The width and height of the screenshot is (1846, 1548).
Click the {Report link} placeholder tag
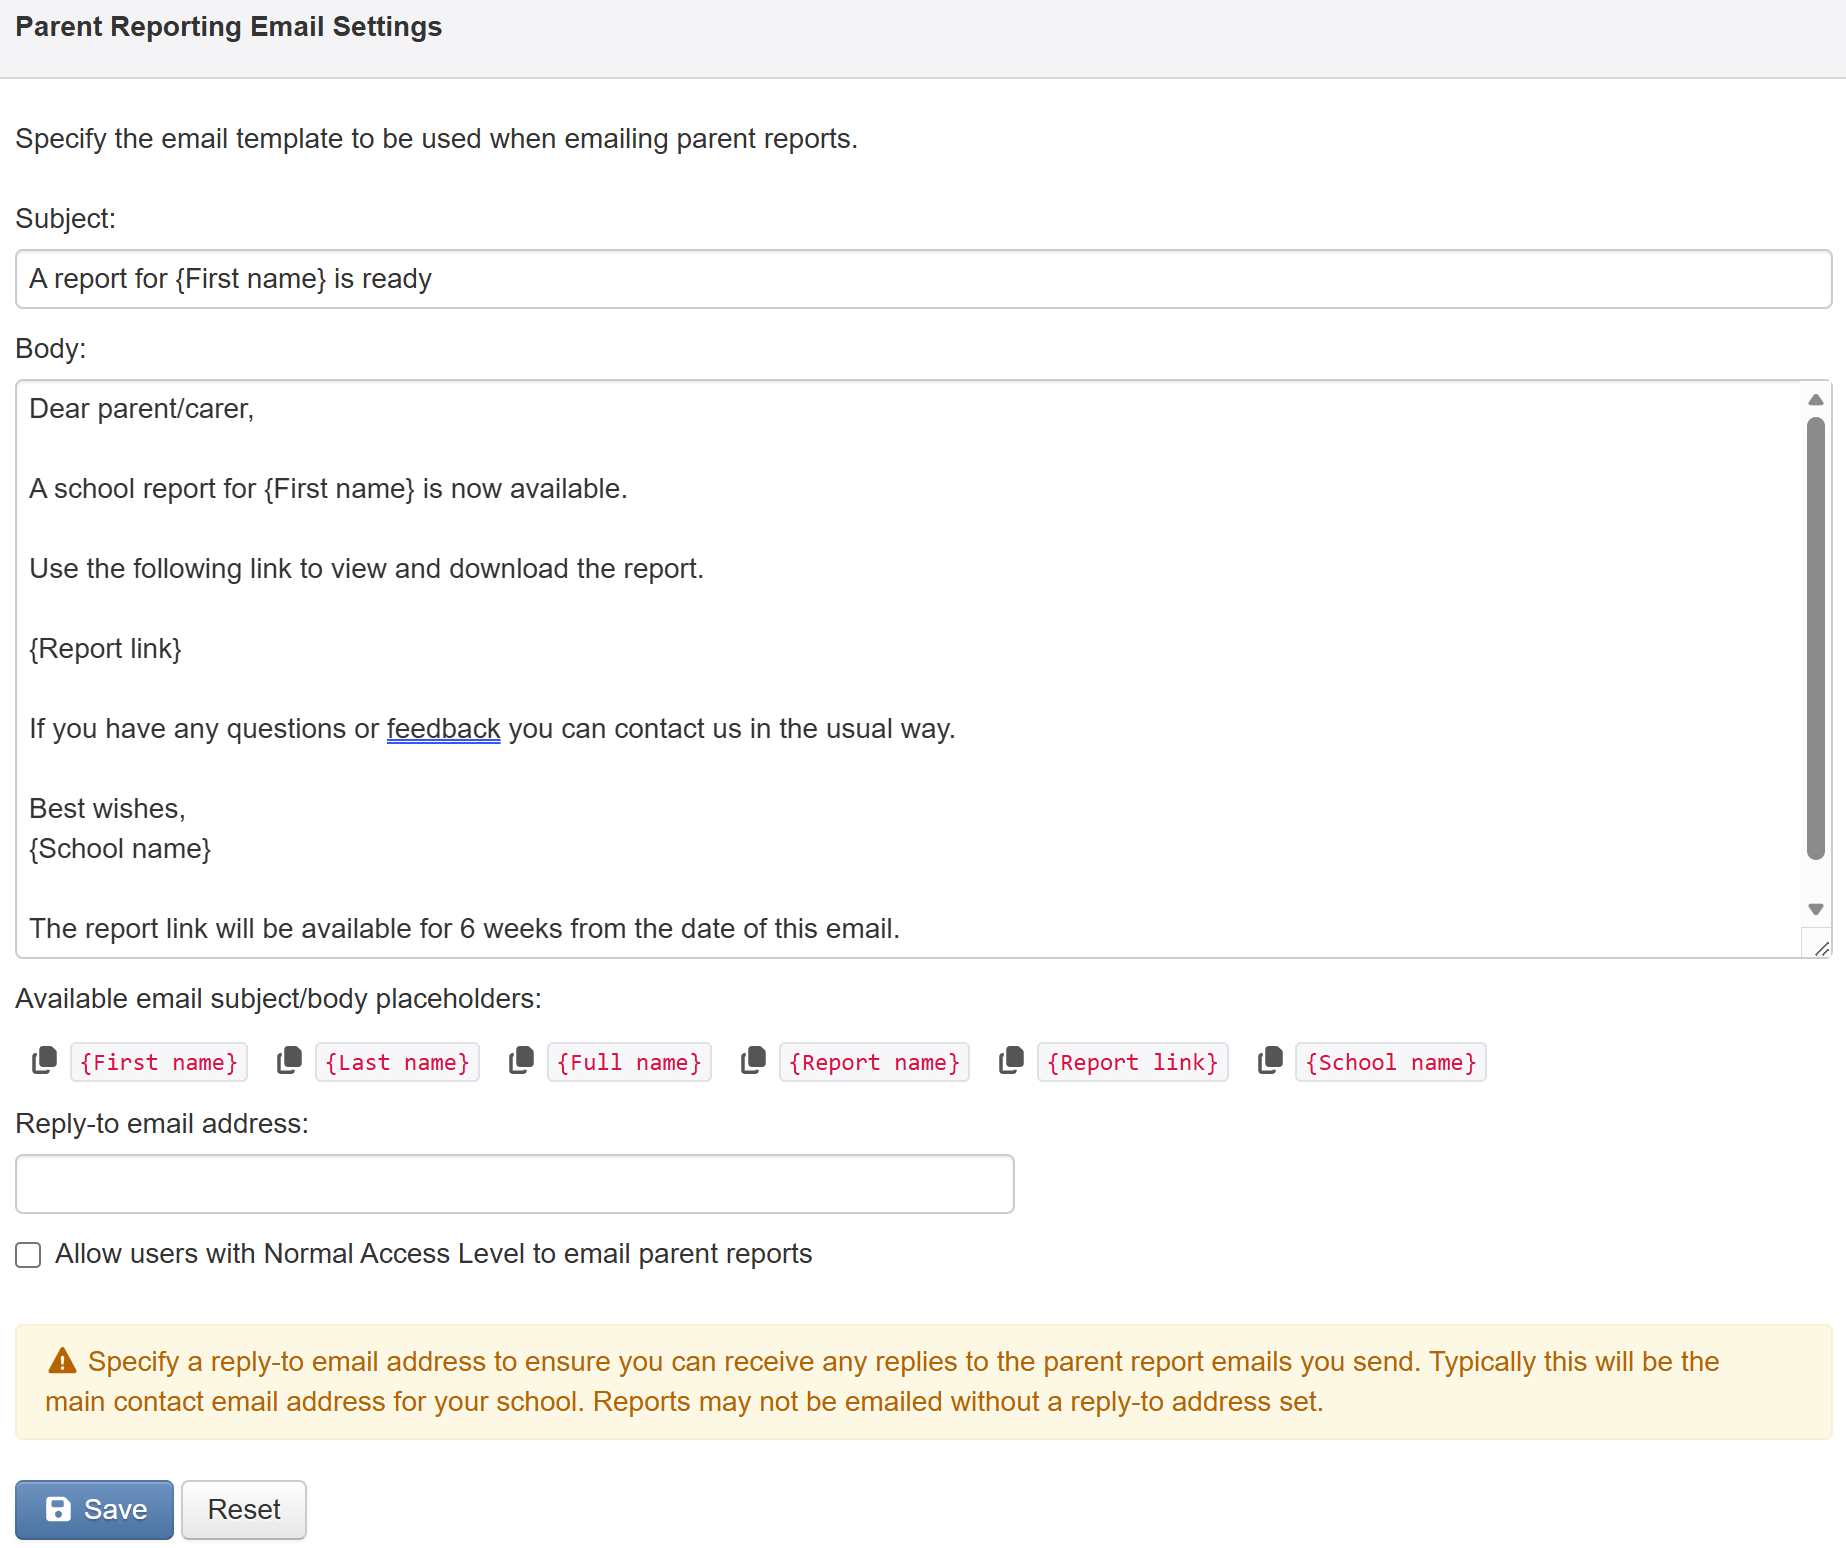coord(1132,1062)
